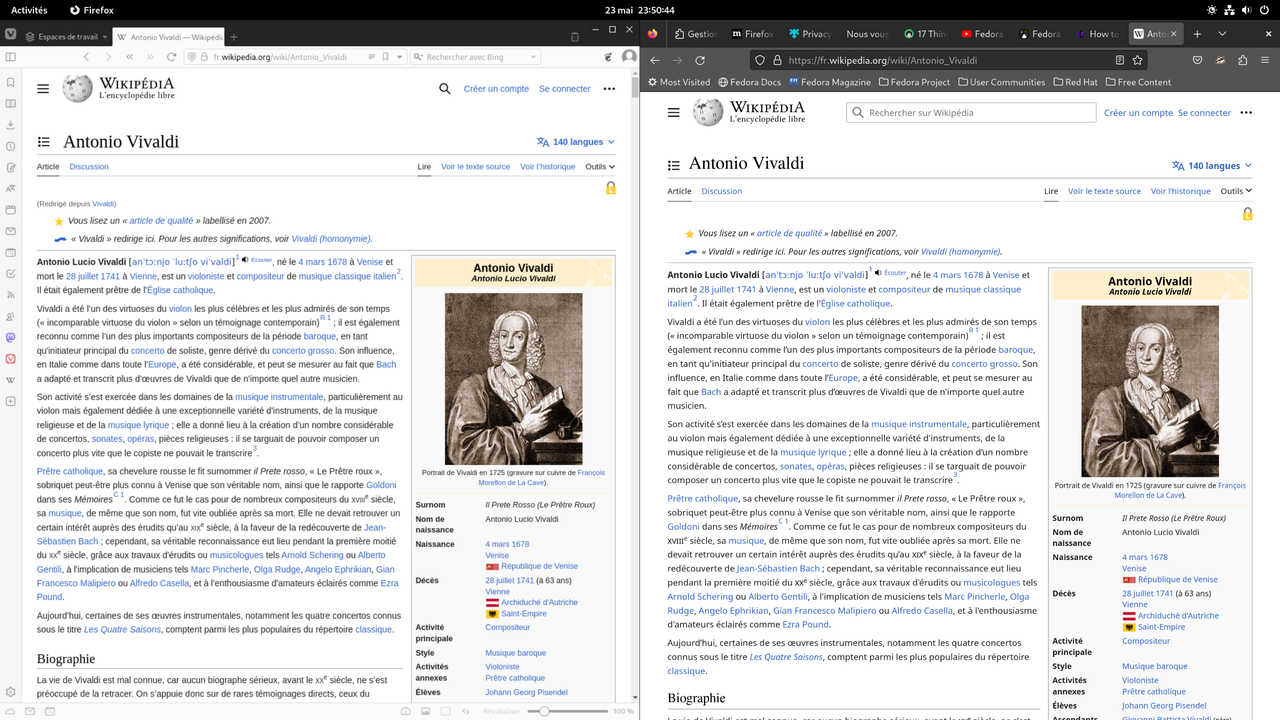The height and width of the screenshot is (720, 1280).
Task: Expand Espaces de travail workspace dropdown
Action: tap(68, 37)
